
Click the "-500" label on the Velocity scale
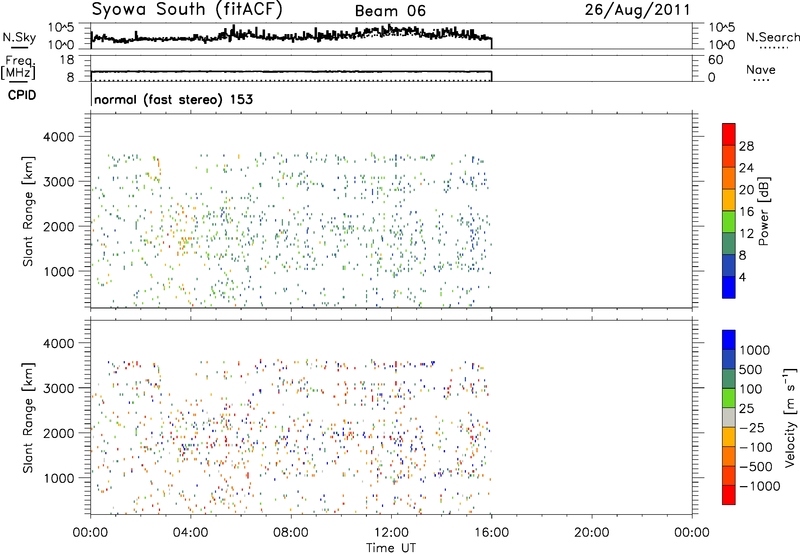pyautogui.click(x=756, y=466)
